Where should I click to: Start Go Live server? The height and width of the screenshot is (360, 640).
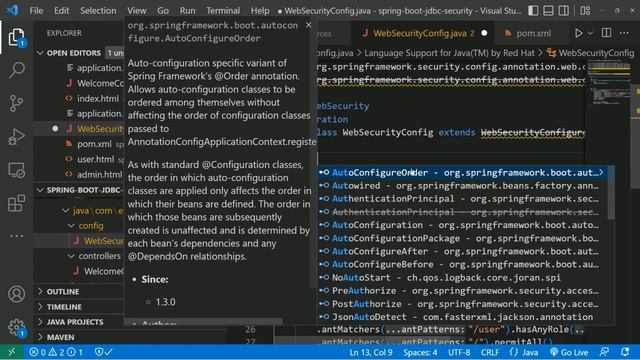[569, 352]
